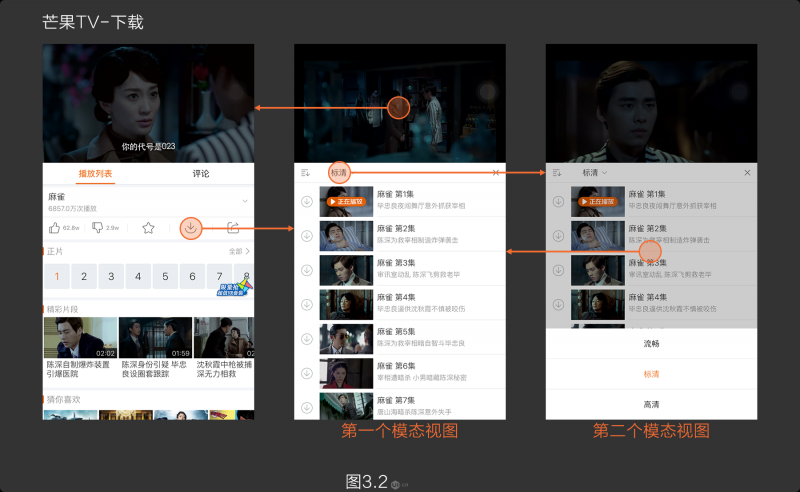Tap the 精彩片段 section heading
The height and width of the screenshot is (492, 800).
pos(63,309)
